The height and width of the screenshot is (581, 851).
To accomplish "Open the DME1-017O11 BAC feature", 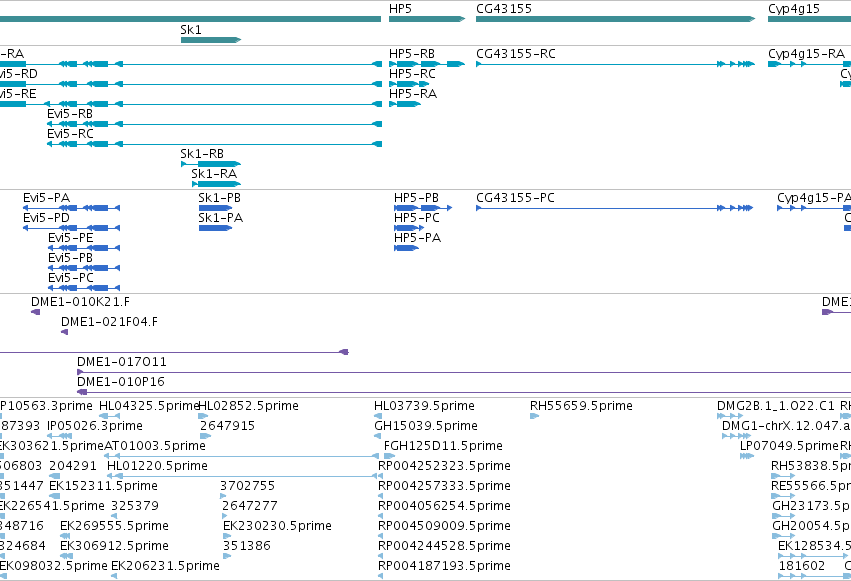I will (464, 372).
